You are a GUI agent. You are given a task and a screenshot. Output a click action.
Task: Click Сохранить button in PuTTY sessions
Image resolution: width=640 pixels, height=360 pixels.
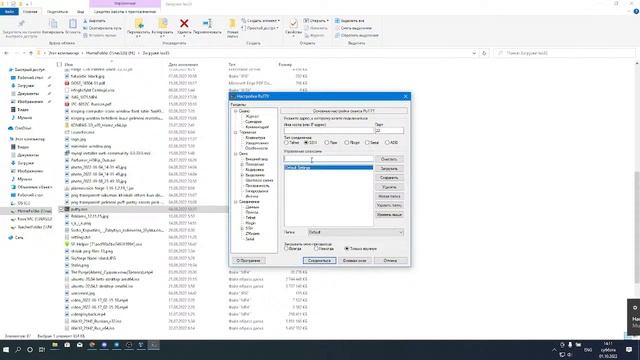click(389, 178)
